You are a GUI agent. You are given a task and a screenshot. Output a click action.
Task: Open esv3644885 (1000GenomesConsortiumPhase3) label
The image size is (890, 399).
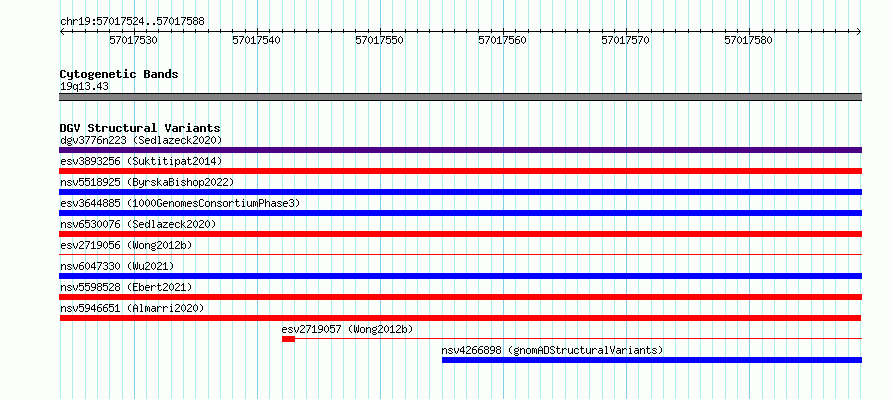click(180, 203)
